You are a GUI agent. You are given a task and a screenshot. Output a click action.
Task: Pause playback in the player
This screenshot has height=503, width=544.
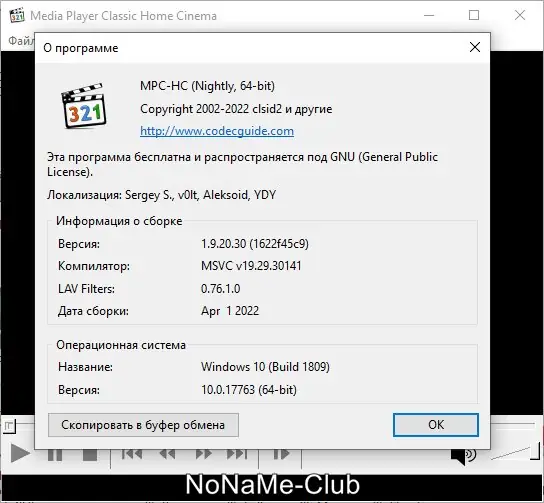[x=55, y=454]
